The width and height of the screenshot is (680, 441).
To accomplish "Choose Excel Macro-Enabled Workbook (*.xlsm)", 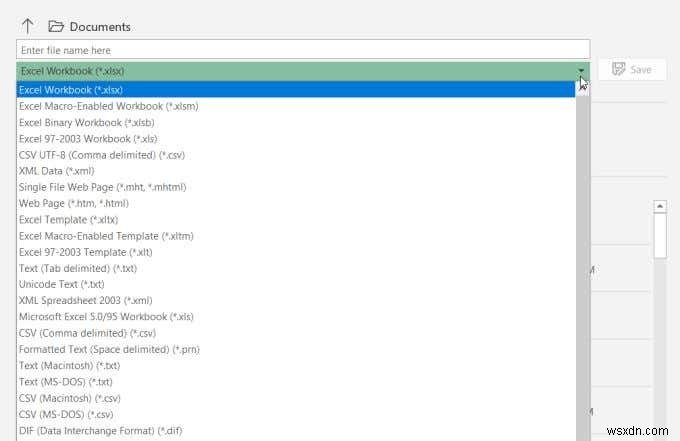I will pos(296,106).
